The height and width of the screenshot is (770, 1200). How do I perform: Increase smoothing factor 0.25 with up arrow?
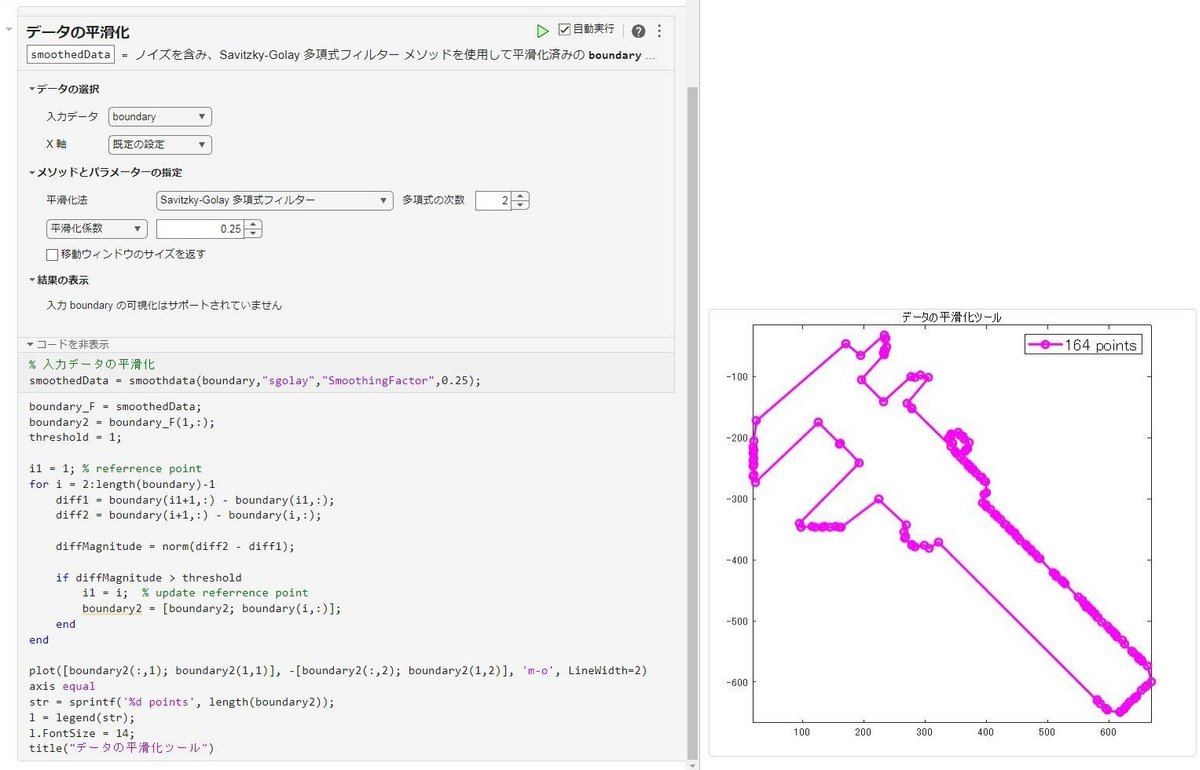tap(254, 224)
